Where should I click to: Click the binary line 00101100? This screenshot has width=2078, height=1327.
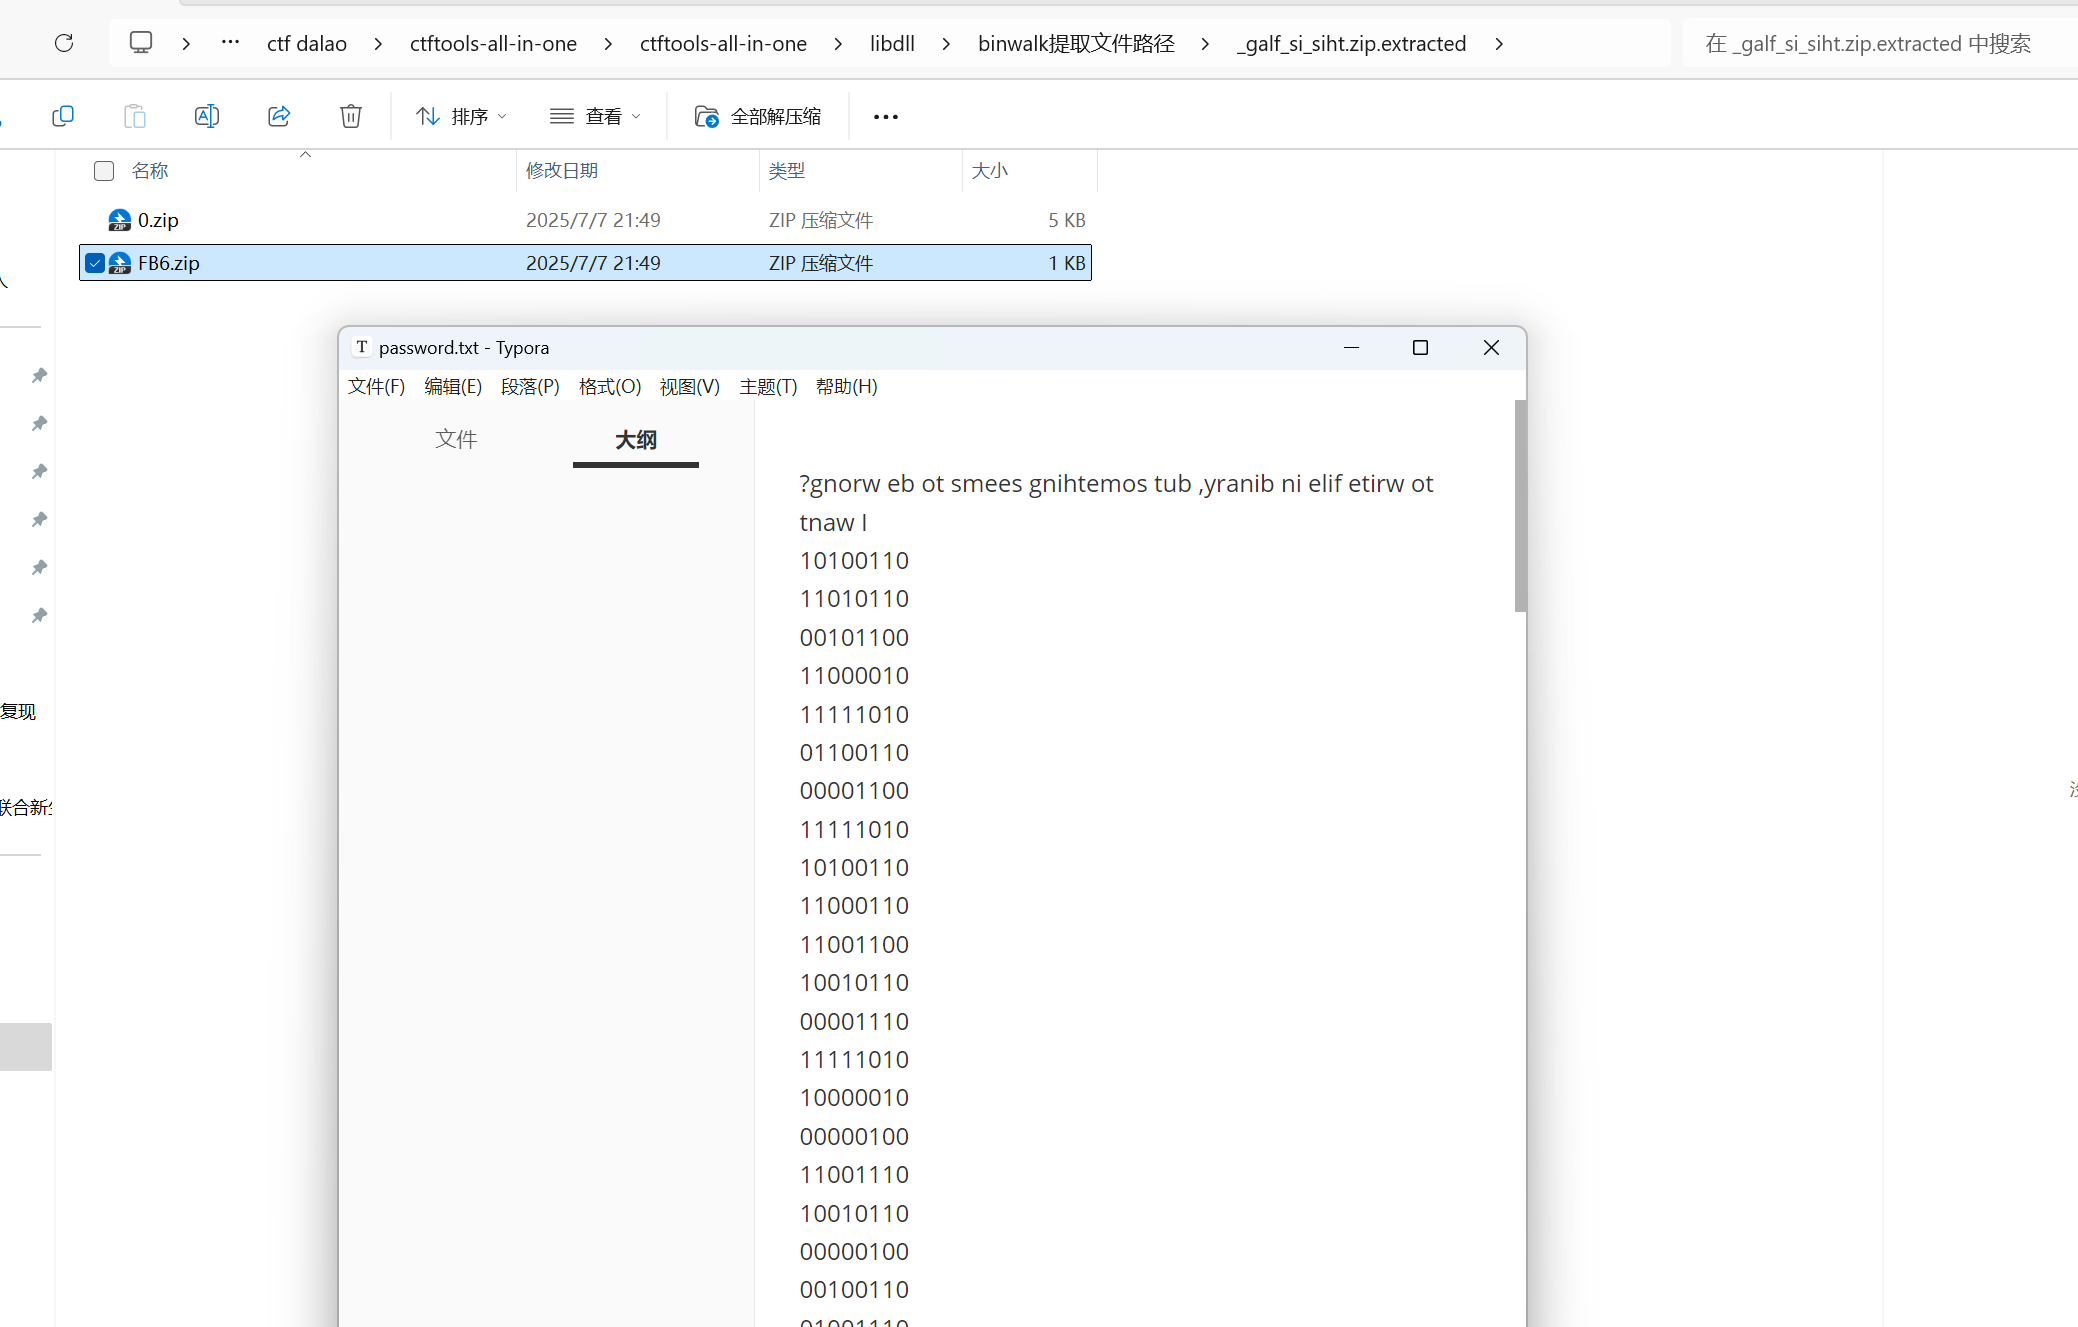point(854,637)
